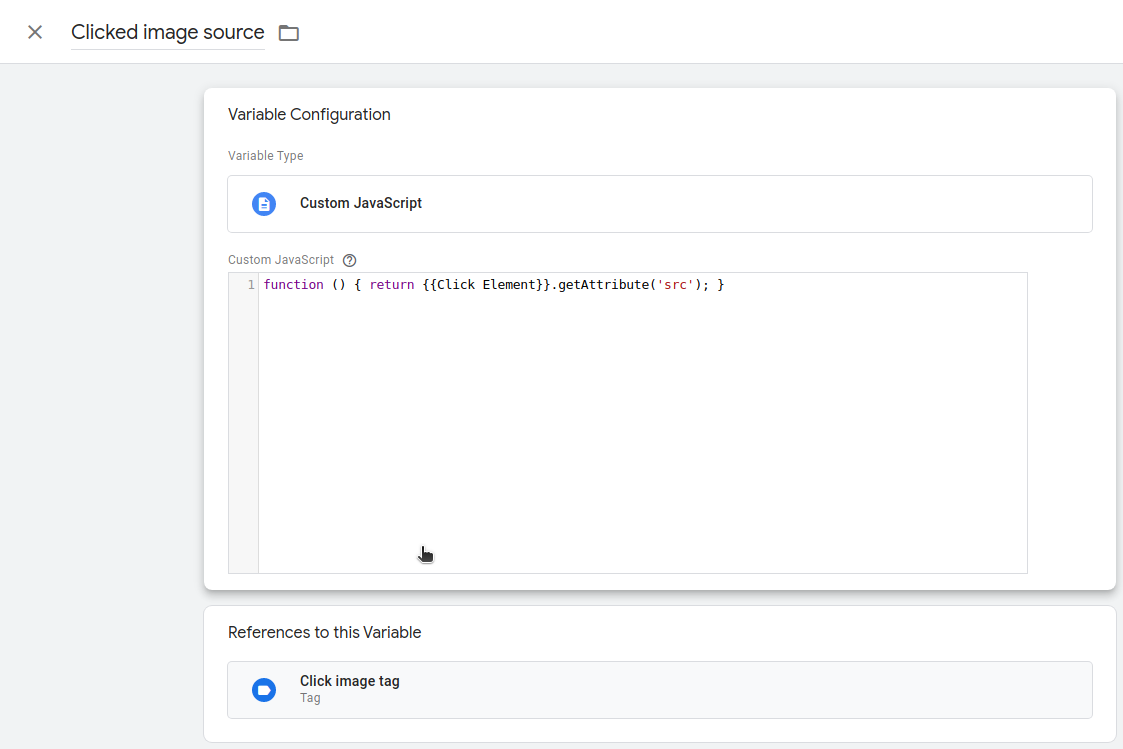Click the closing brace ending the function
Image resolution: width=1123 pixels, height=749 pixels.
[720, 285]
